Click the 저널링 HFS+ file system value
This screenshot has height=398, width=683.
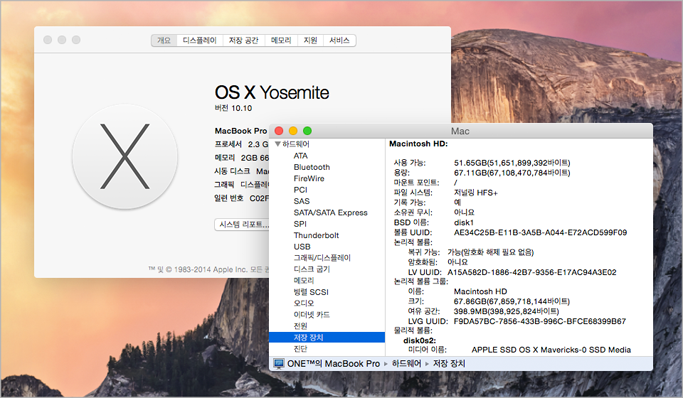click(x=476, y=192)
